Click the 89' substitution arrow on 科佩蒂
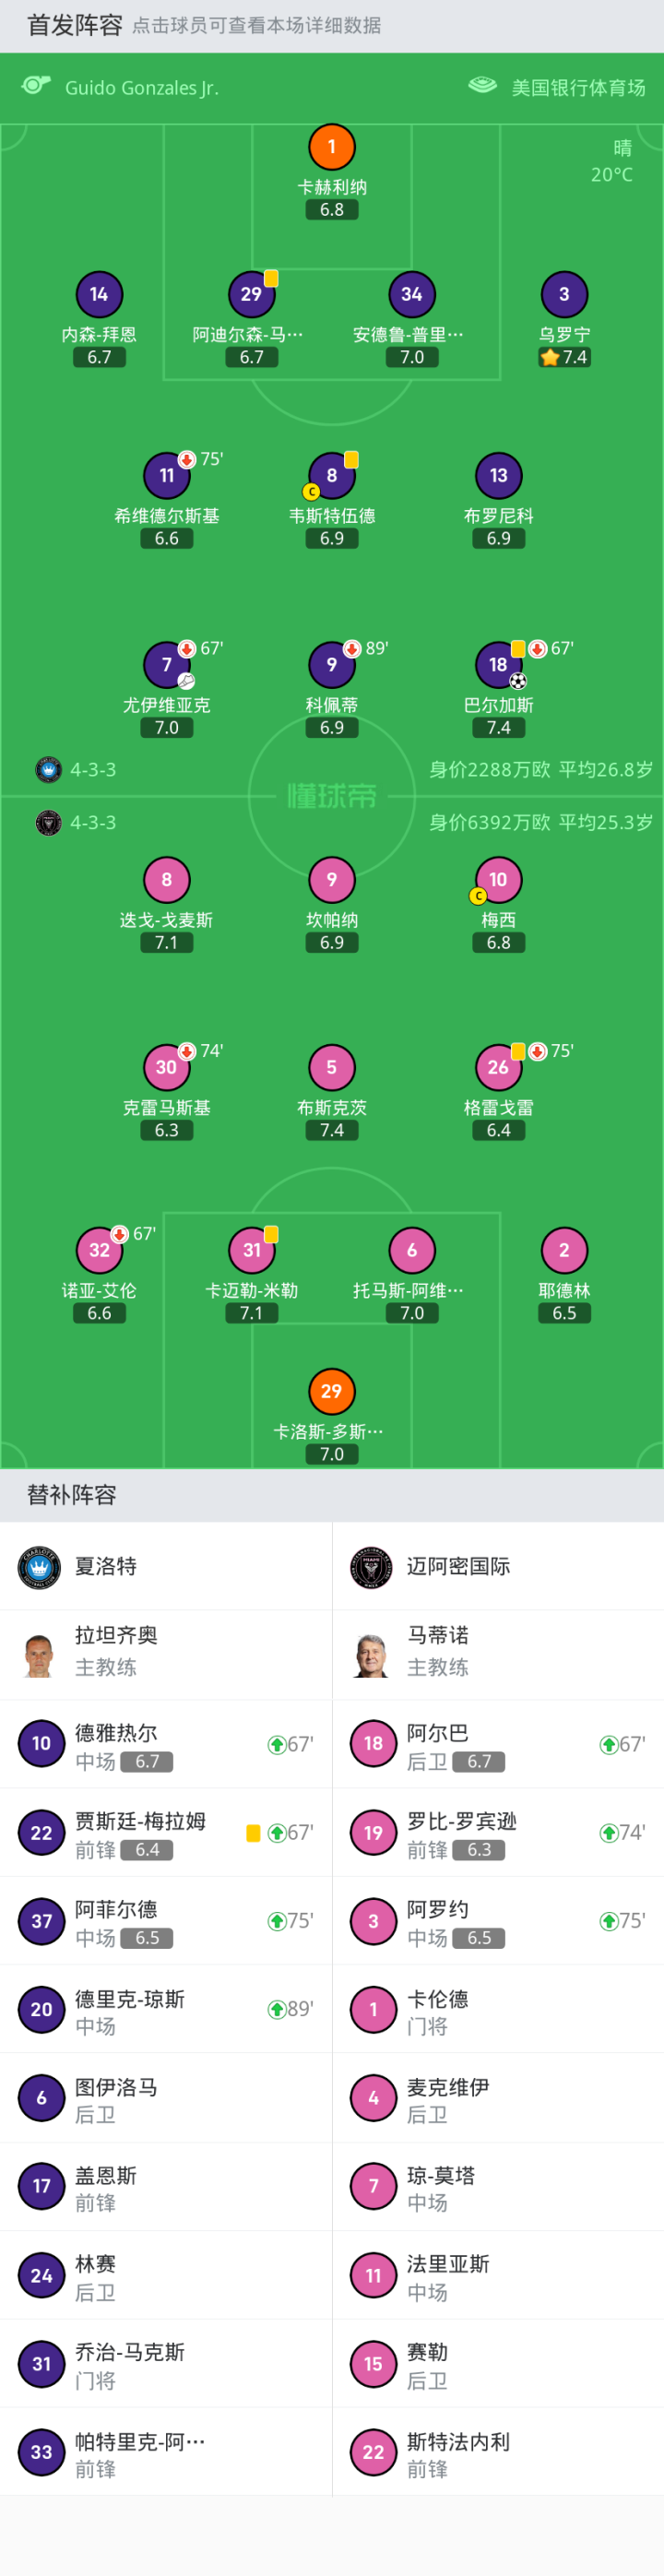Image resolution: width=664 pixels, height=2576 pixels. (x=352, y=649)
